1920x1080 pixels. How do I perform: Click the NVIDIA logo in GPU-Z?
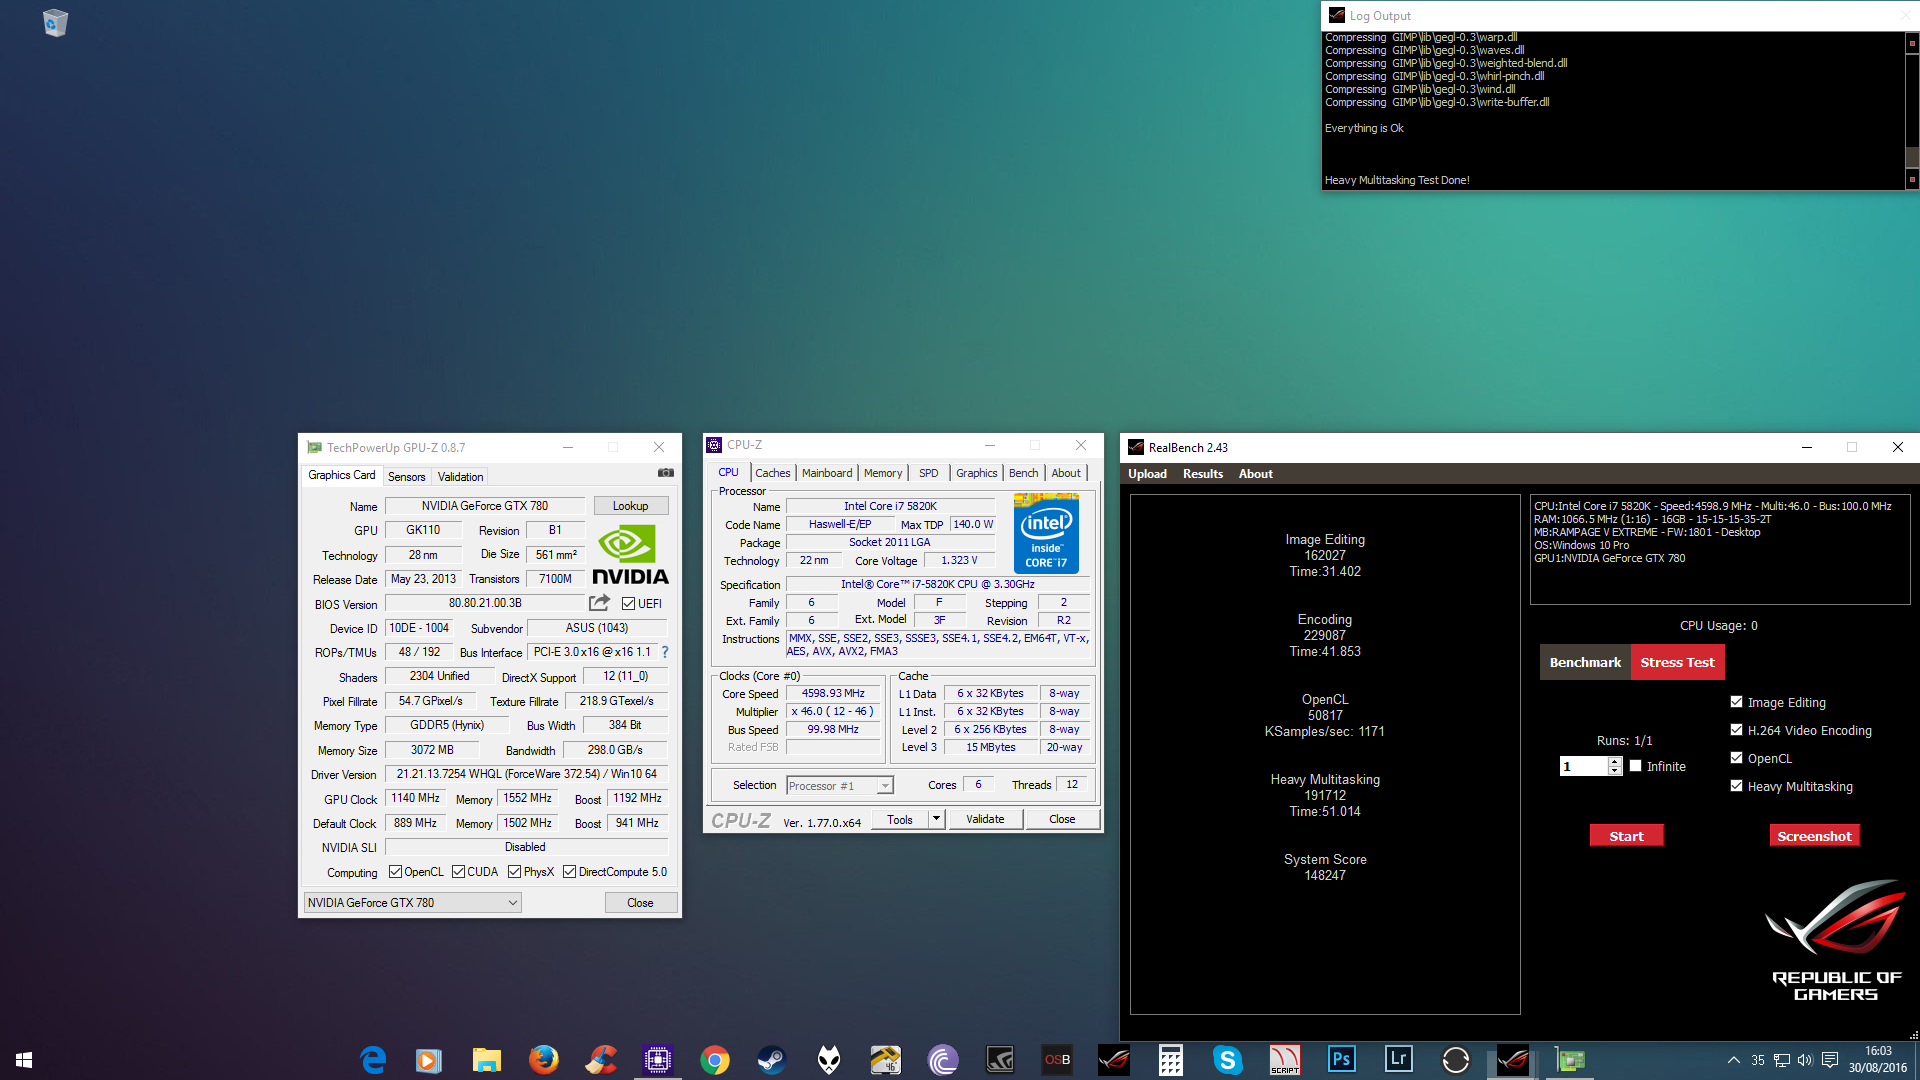630,555
